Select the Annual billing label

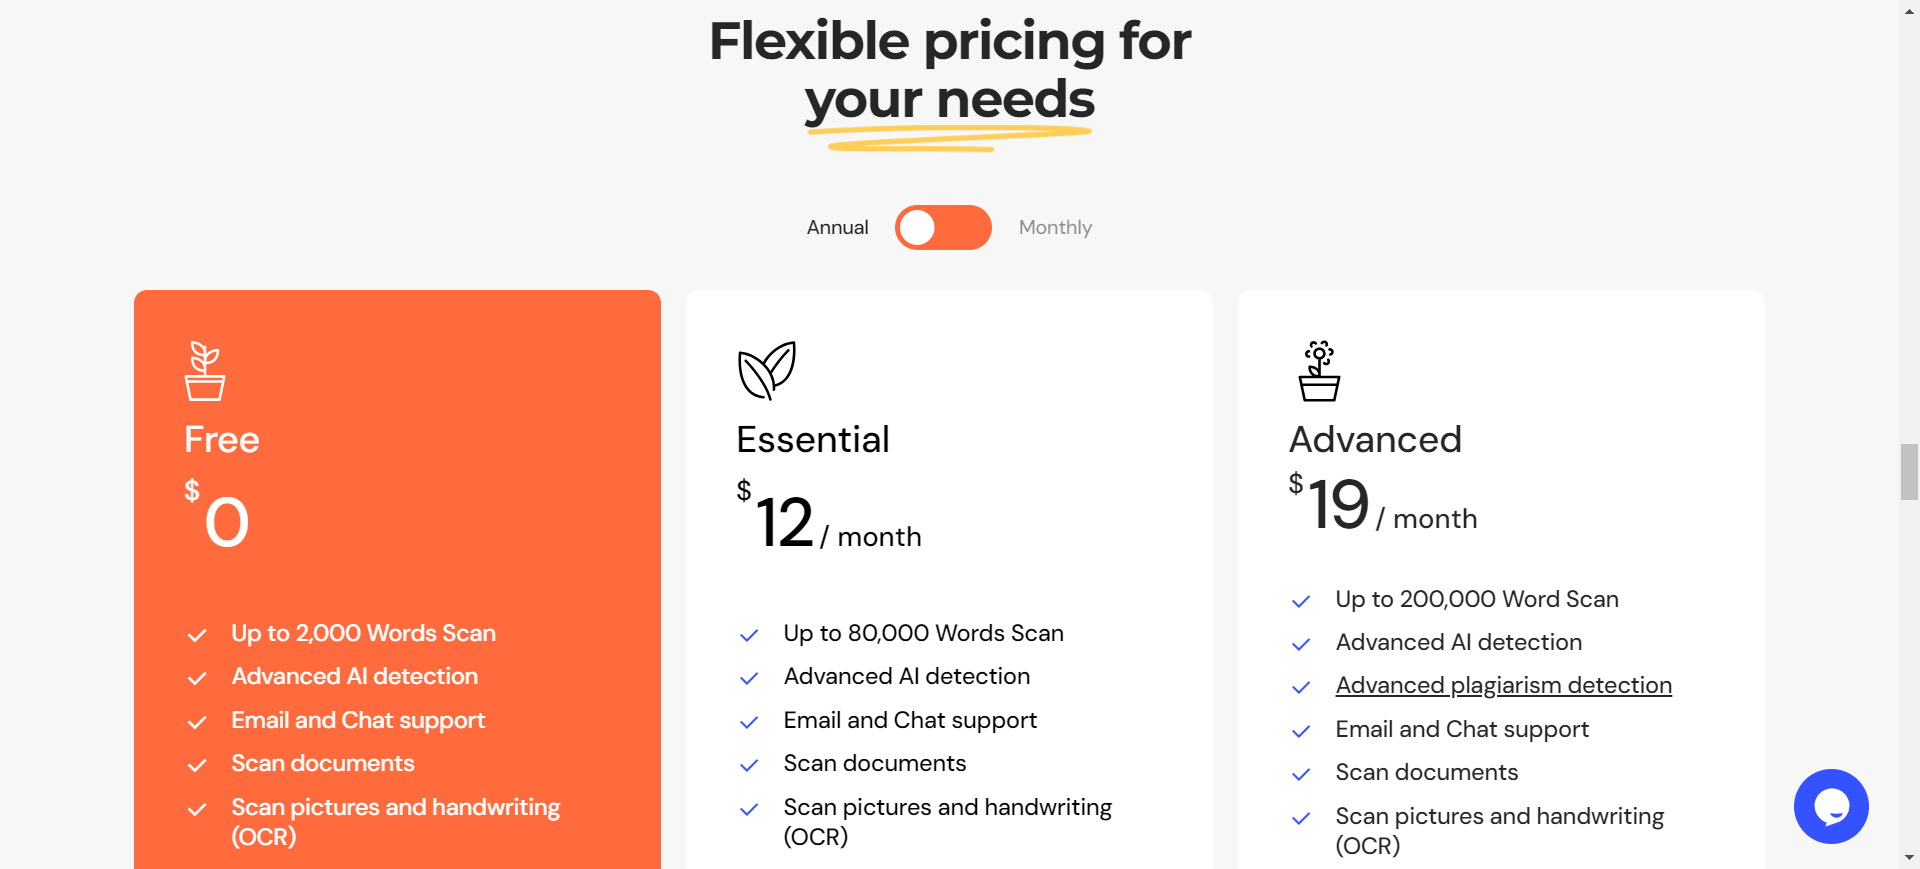coord(837,227)
